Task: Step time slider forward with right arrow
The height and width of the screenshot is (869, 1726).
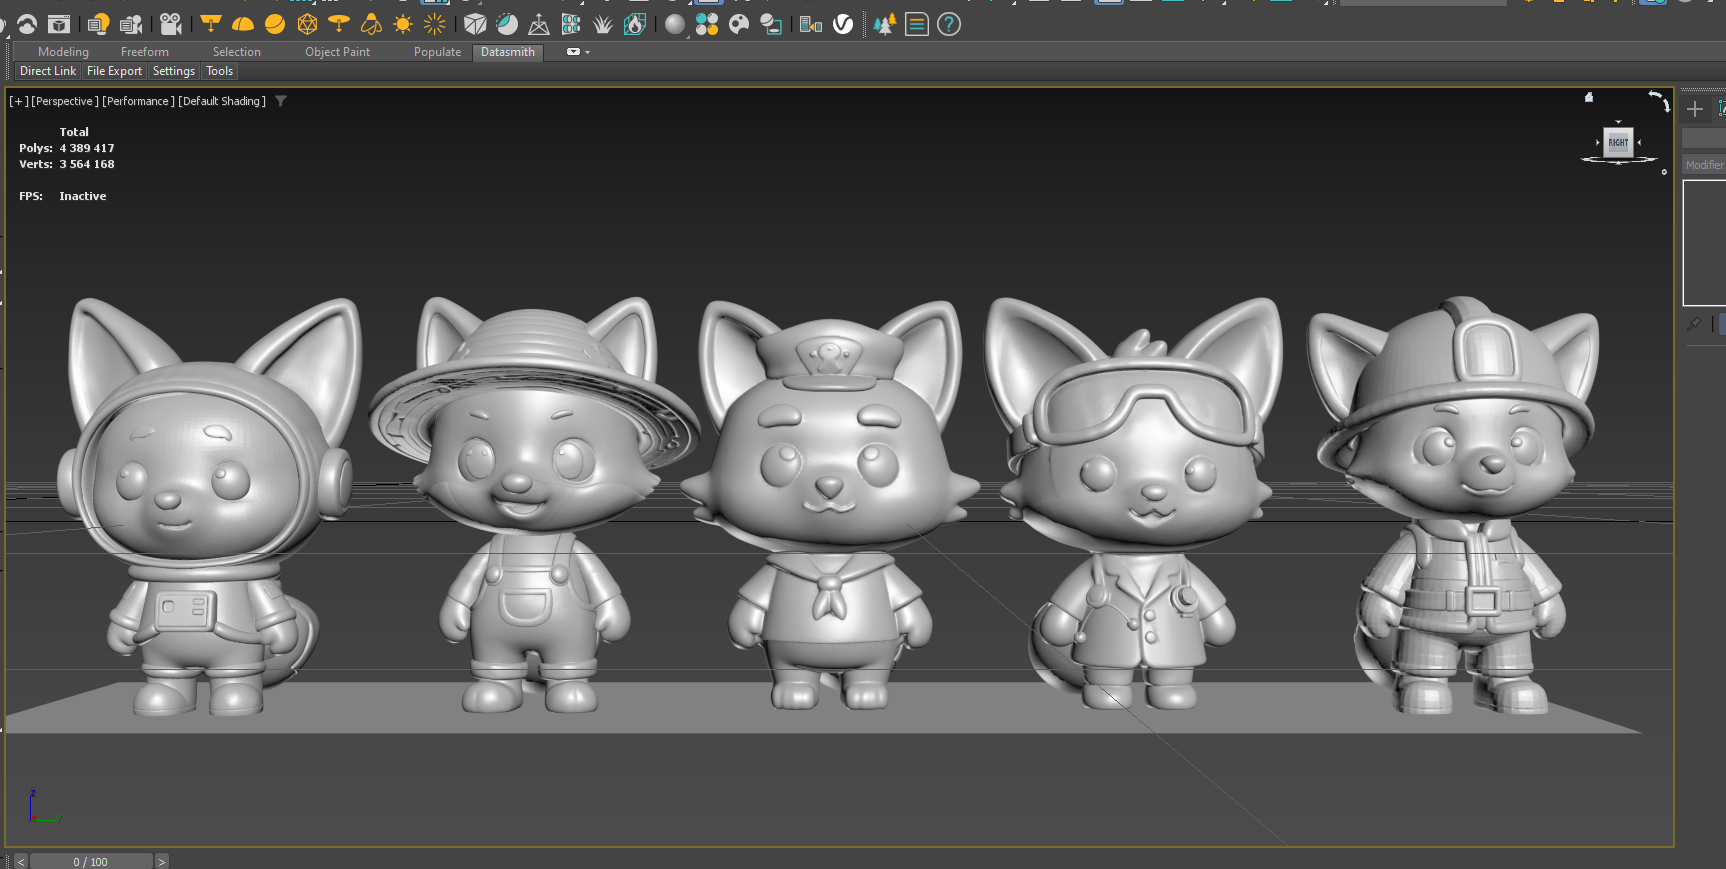Action: coord(161,861)
